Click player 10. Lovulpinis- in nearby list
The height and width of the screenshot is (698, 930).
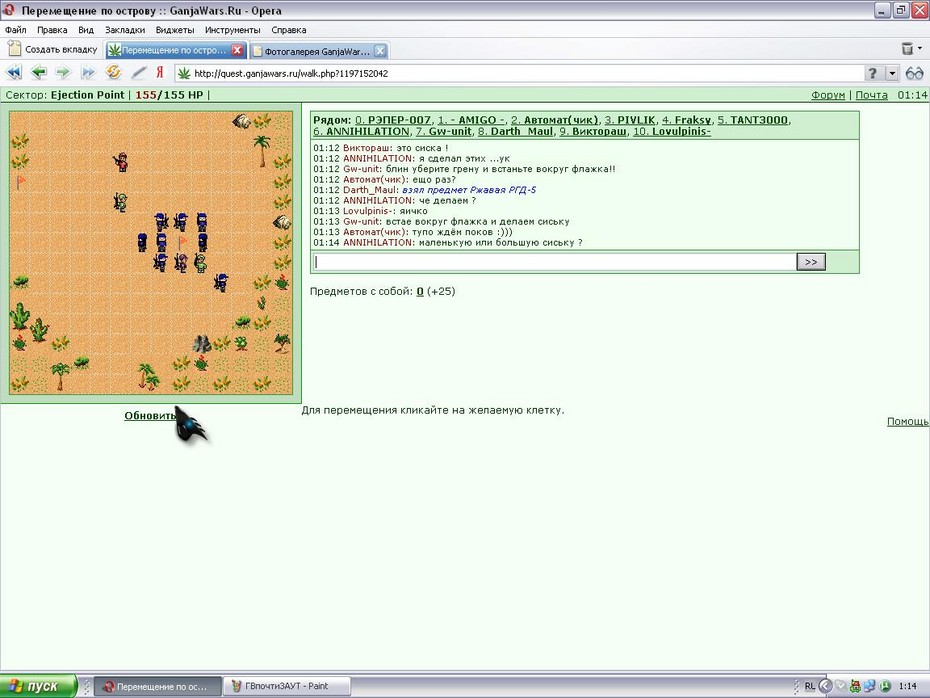(671, 131)
